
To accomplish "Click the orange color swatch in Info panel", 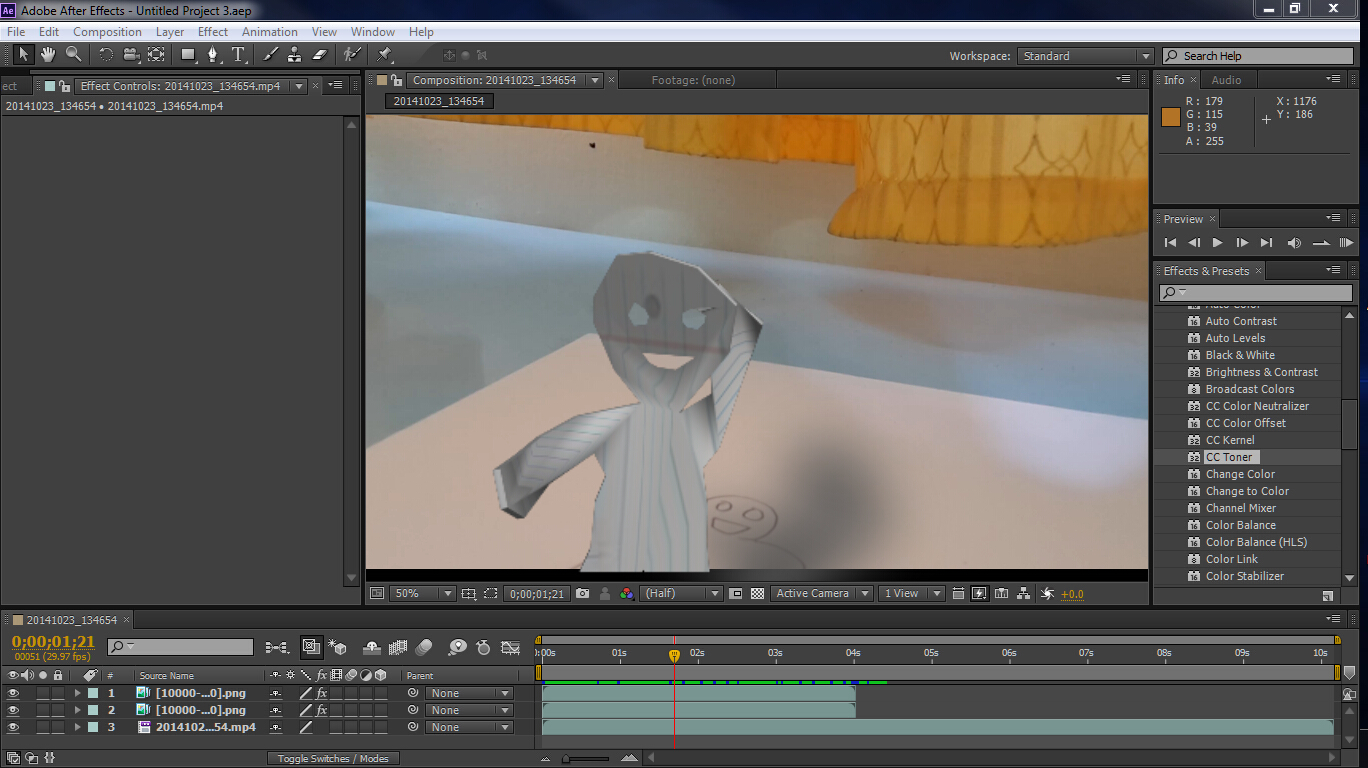I will click(x=1170, y=116).
